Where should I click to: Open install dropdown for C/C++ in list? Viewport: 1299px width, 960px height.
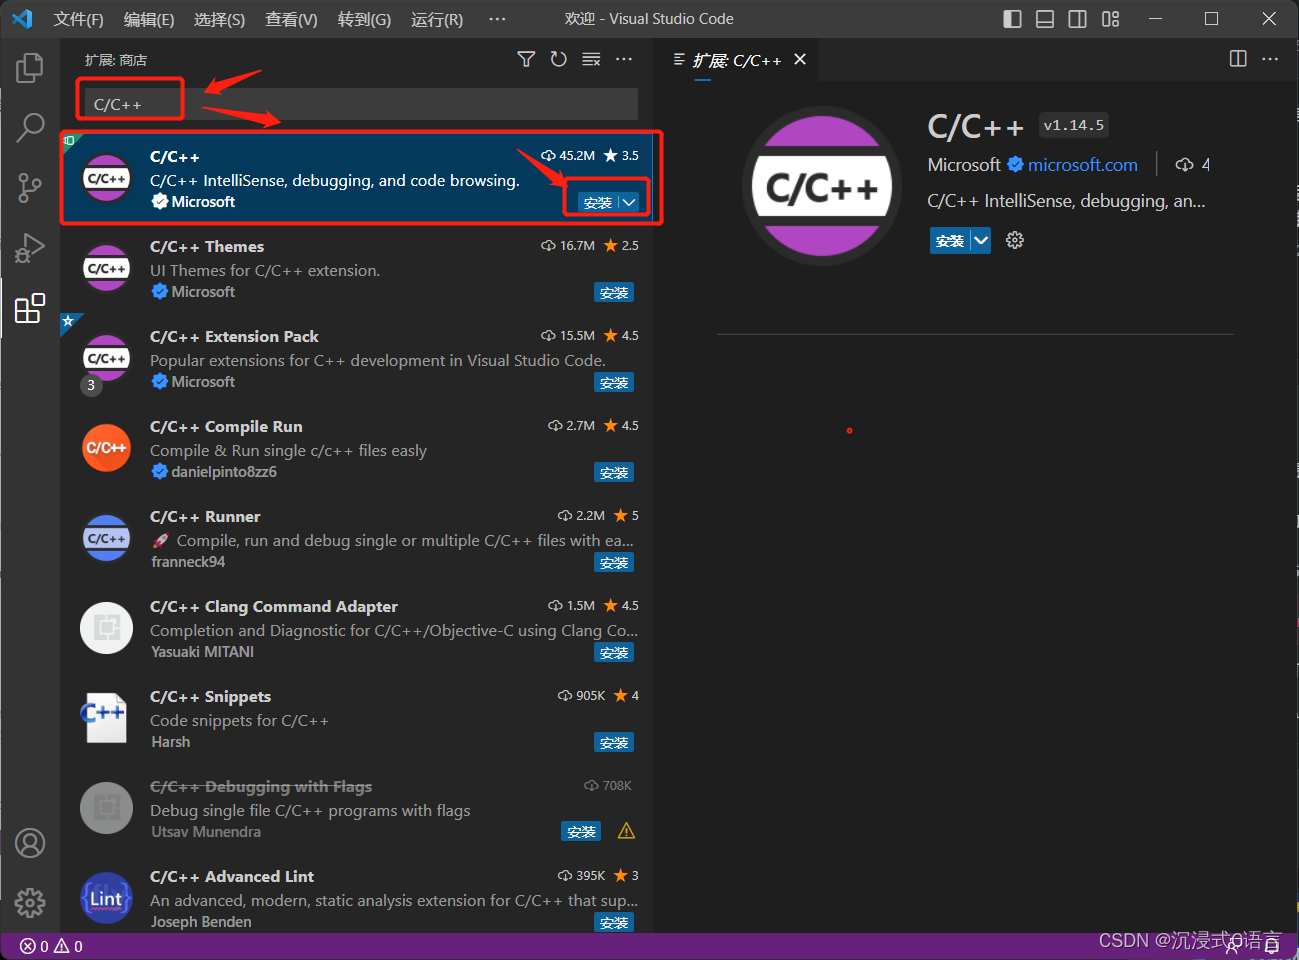[629, 202]
